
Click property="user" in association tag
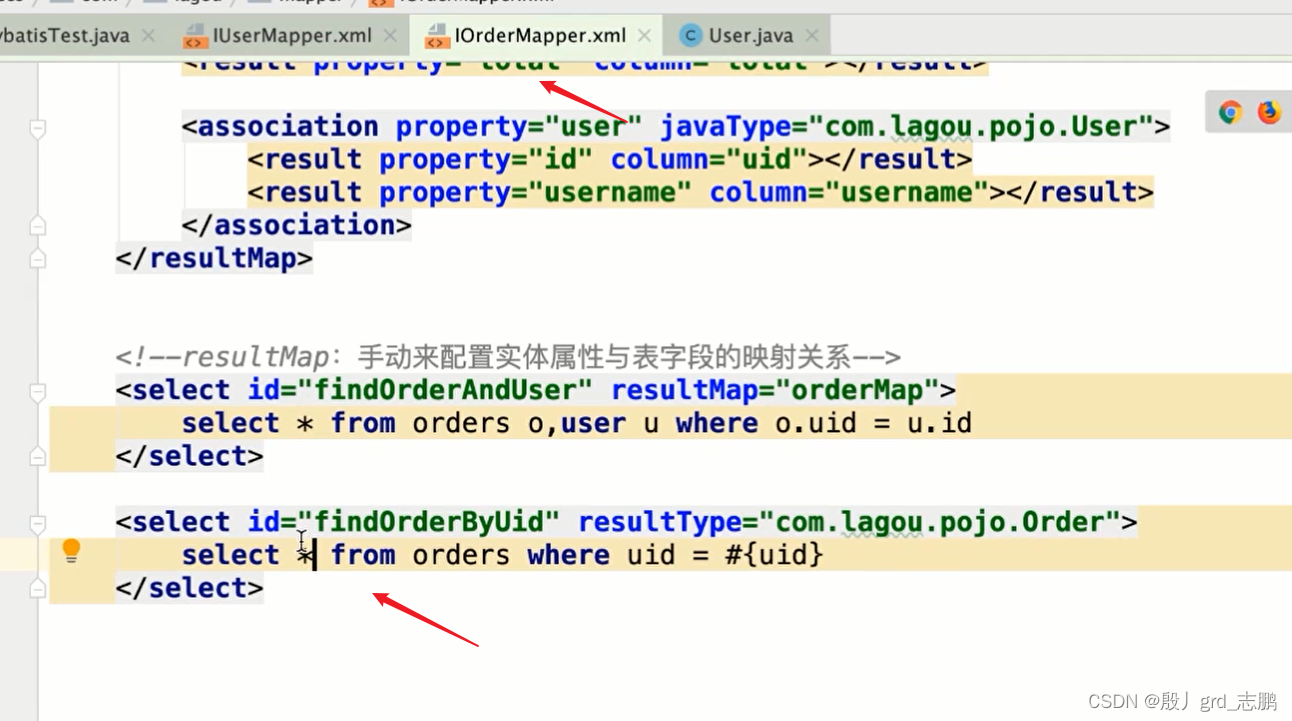coord(519,127)
